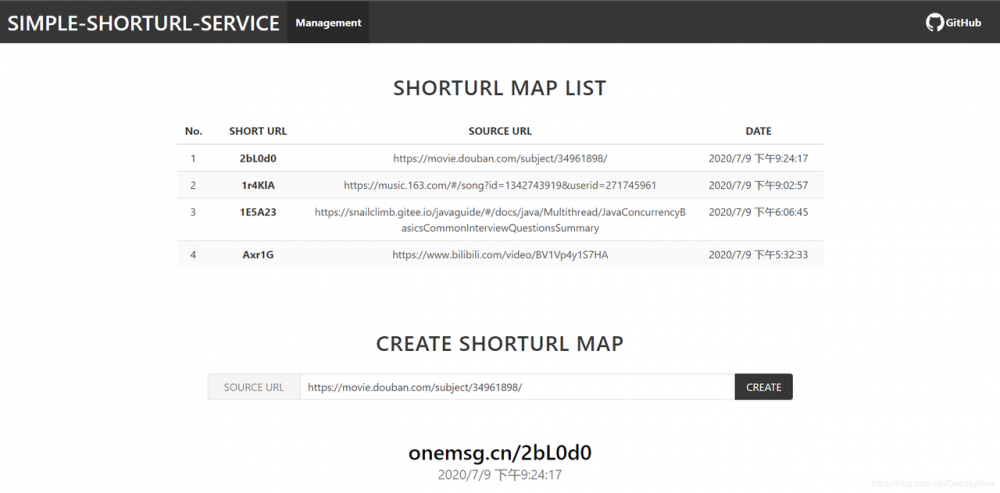Click the DATE column header
The width and height of the screenshot is (1000, 493).
[758, 131]
